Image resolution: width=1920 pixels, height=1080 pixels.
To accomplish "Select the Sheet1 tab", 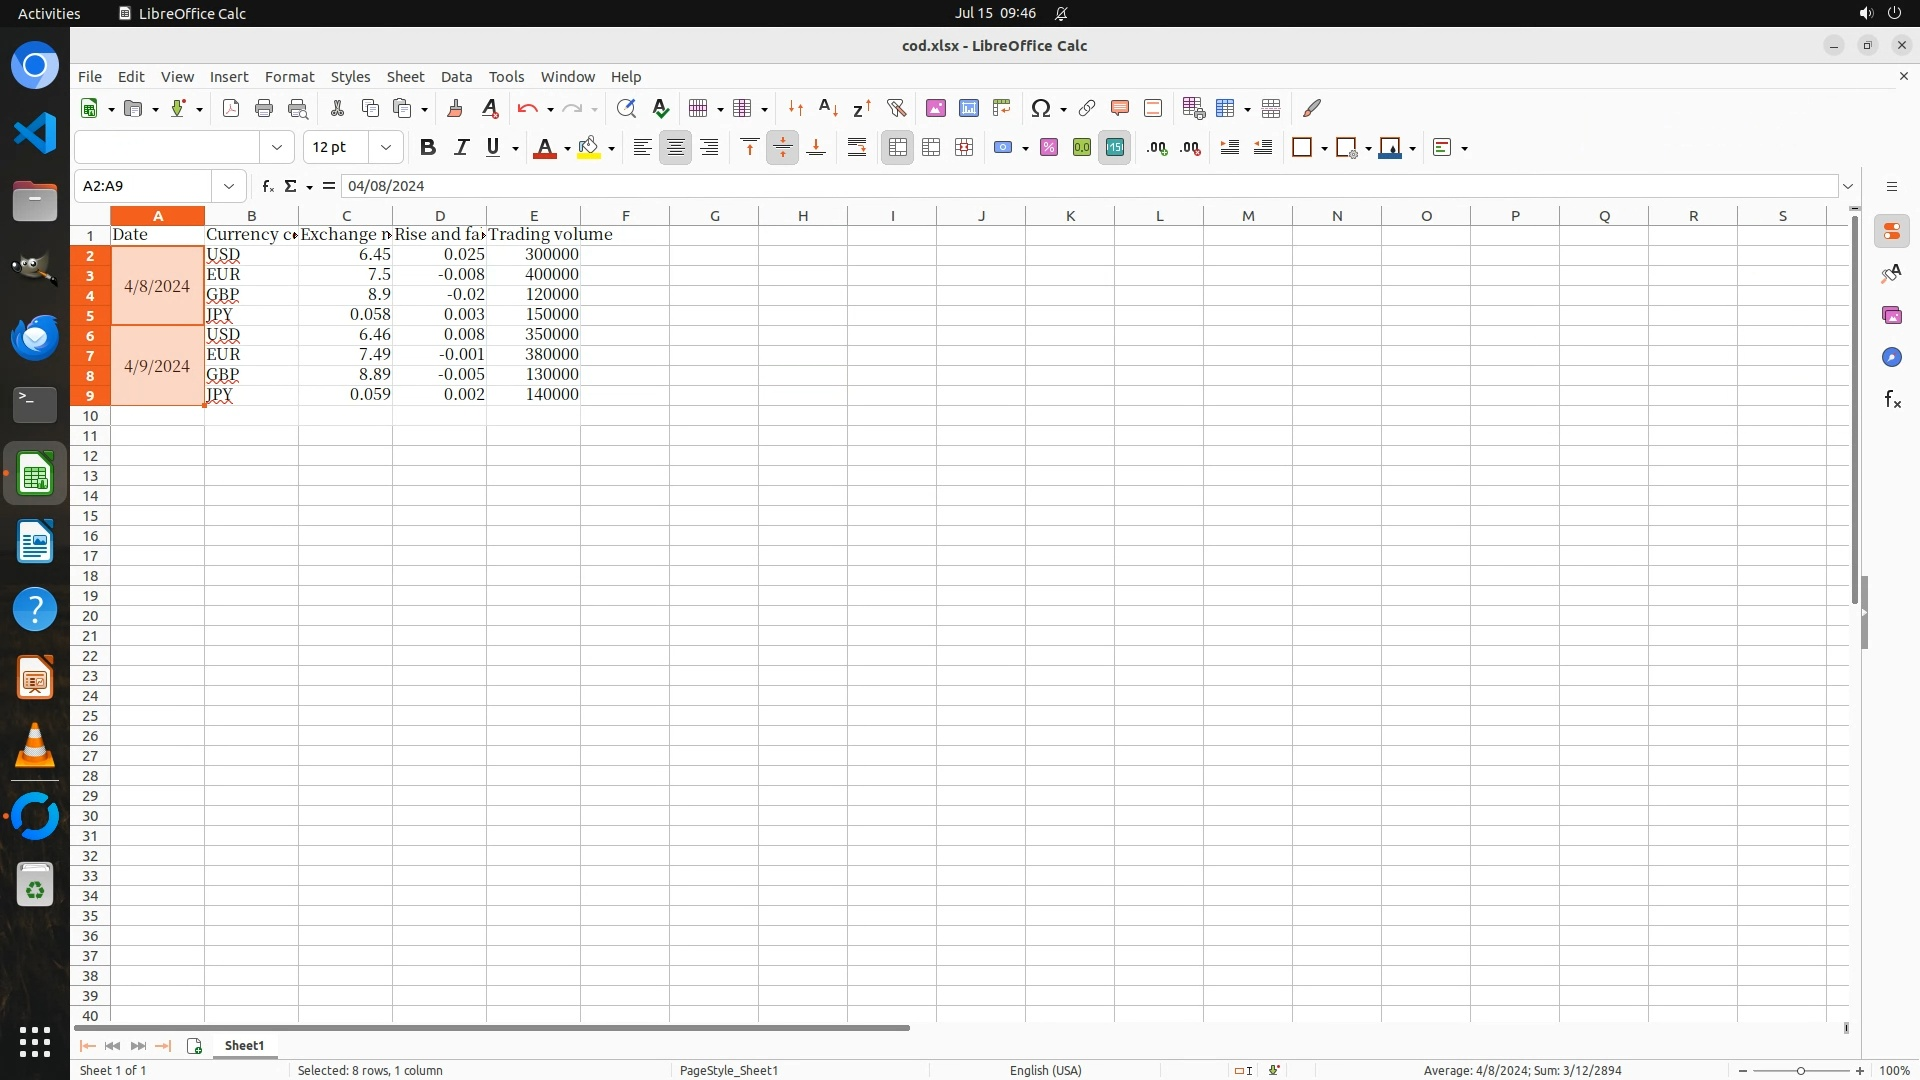I will (x=244, y=1045).
